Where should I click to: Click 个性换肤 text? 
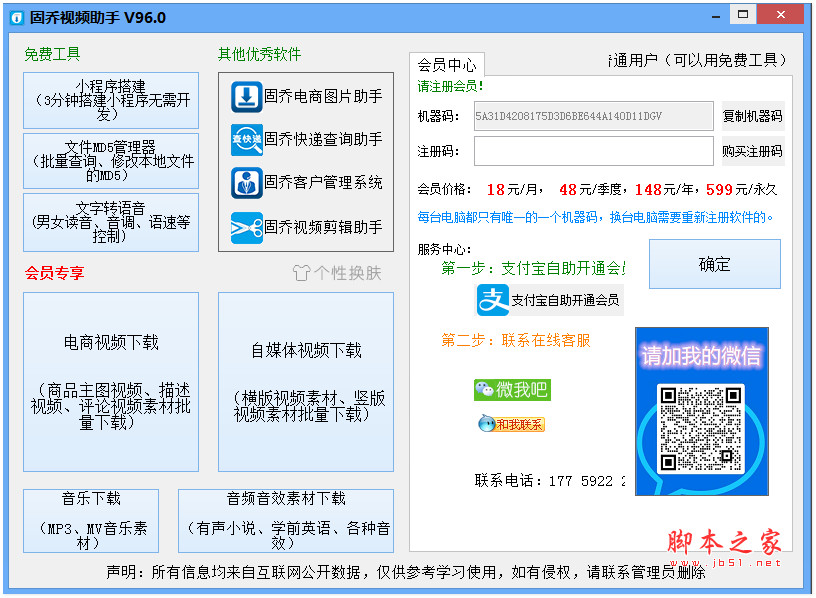coord(348,273)
